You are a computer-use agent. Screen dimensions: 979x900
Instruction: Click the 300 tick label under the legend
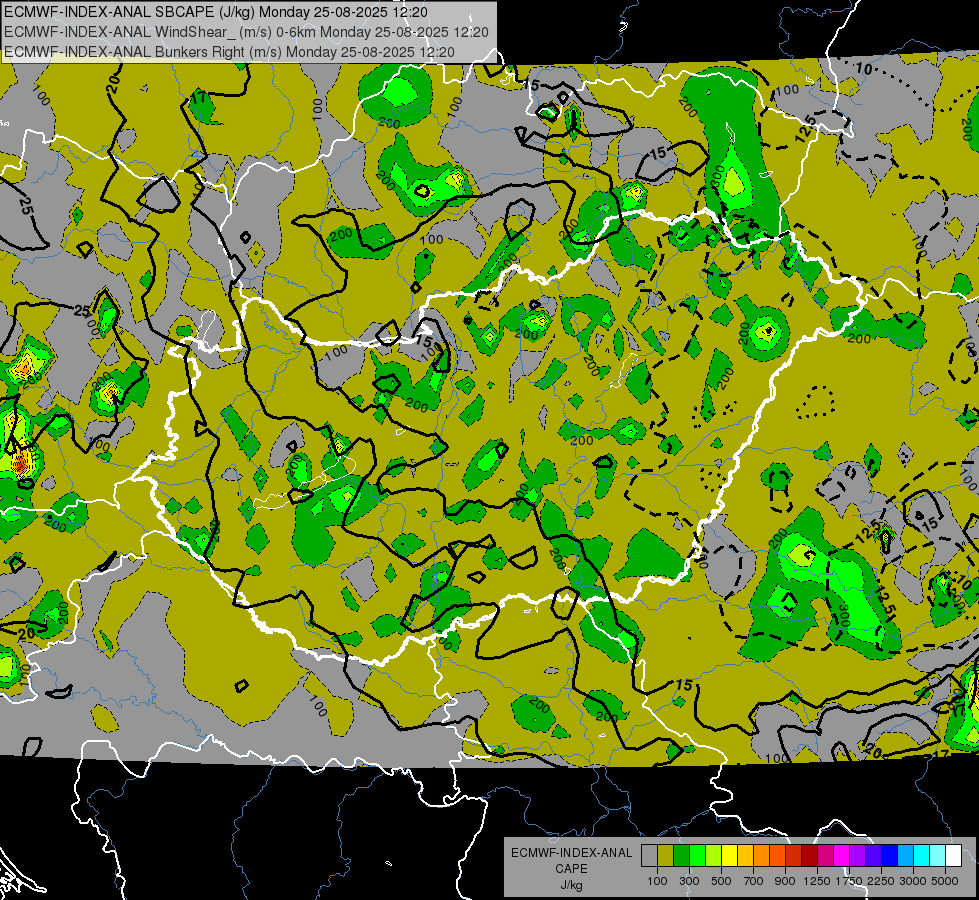pyautogui.click(x=689, y=881)
